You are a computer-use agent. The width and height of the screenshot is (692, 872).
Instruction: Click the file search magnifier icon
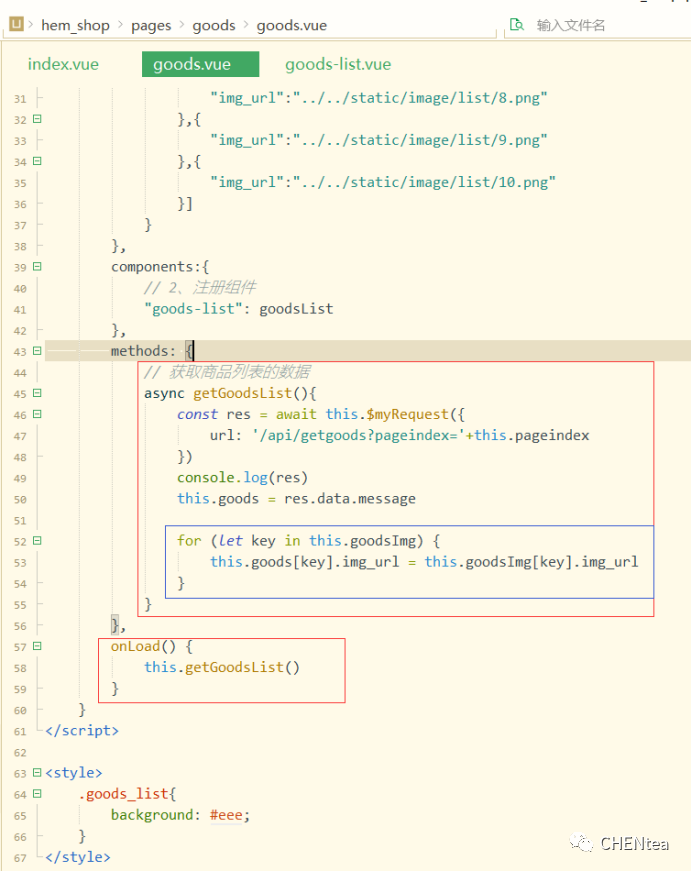click(517, 24)
